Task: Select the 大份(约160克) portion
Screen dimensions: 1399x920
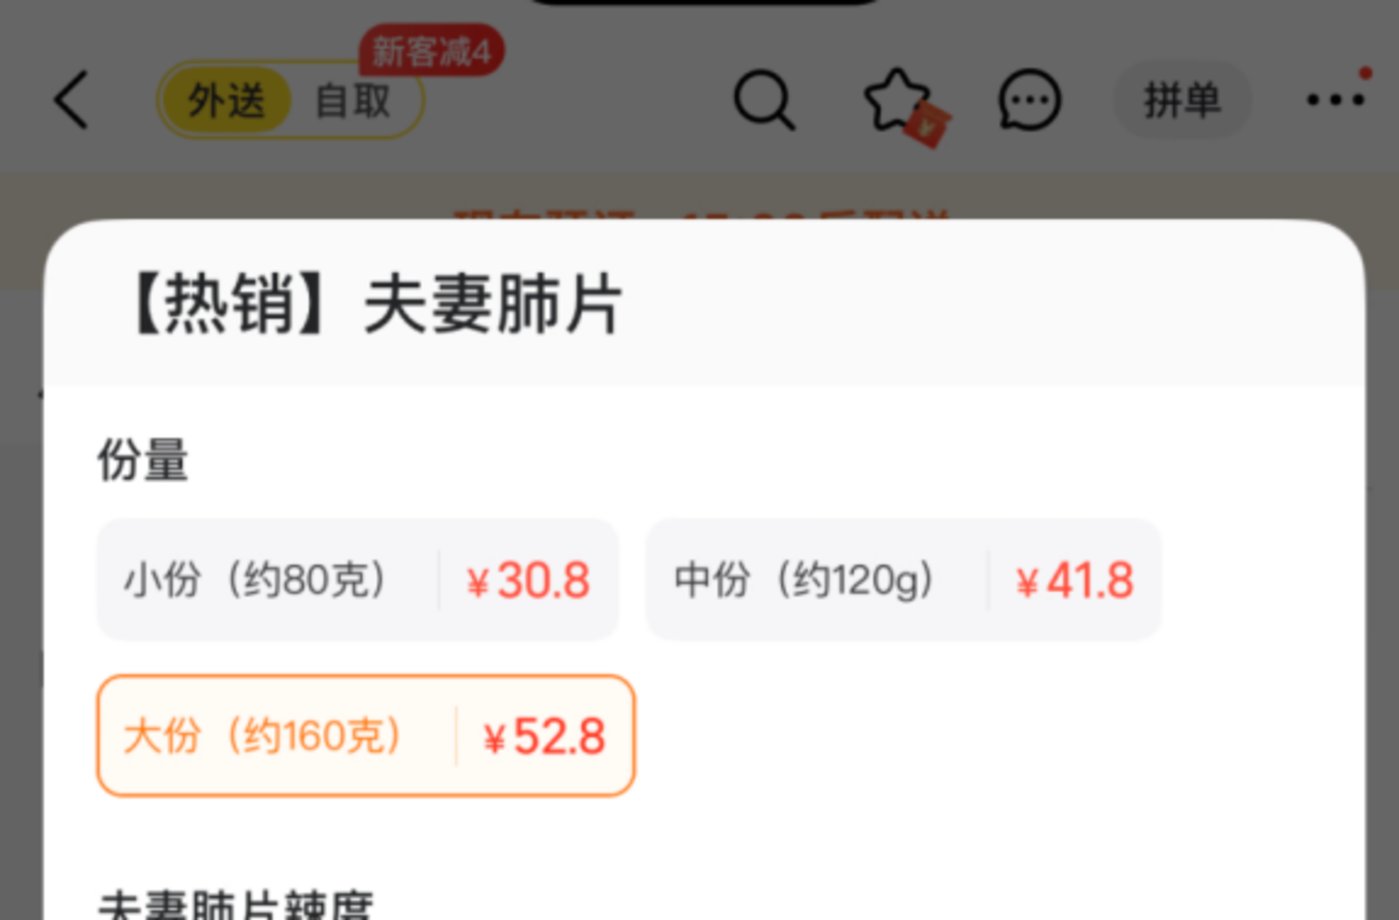Action: tap(366, 736)
